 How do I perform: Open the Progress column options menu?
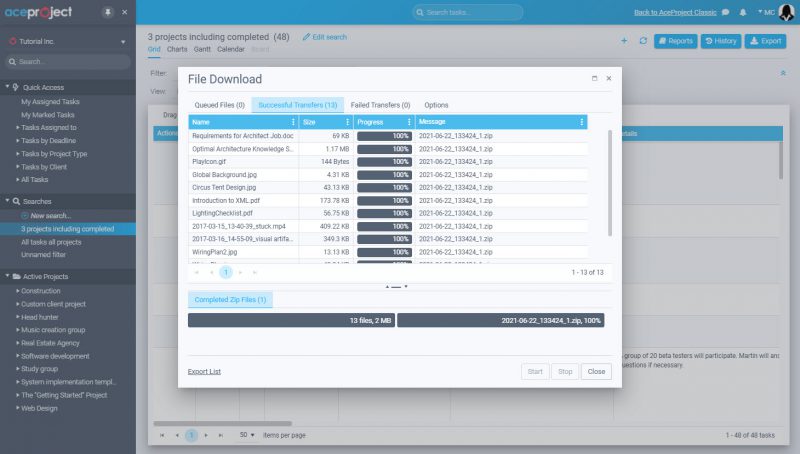click(409, 122)
